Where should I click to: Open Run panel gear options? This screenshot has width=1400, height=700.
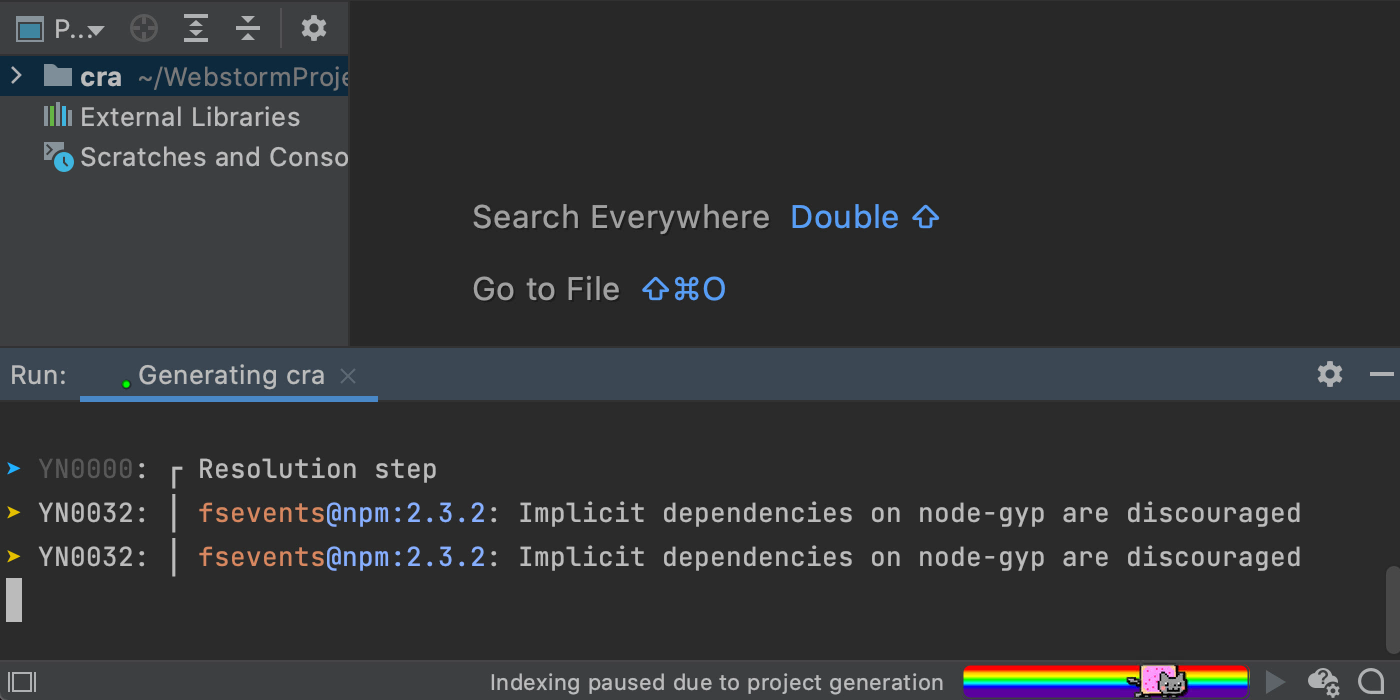click(x=1330, y=375)
